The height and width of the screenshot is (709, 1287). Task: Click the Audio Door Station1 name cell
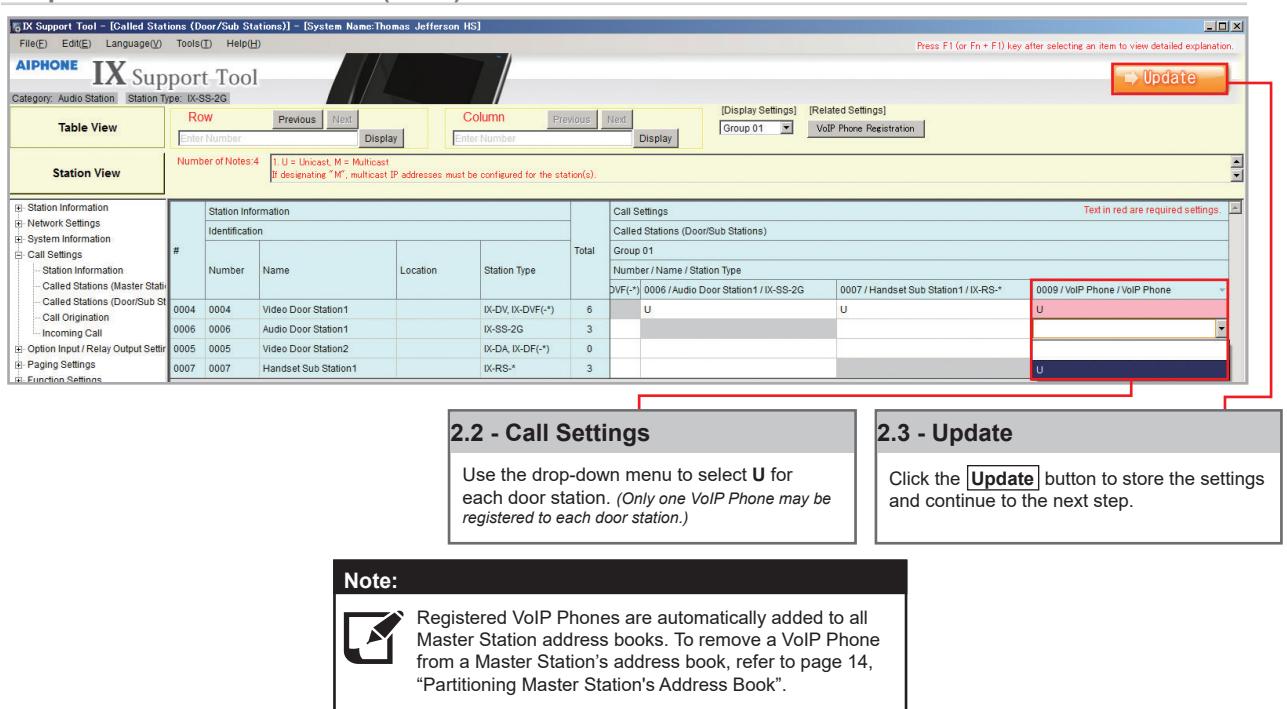pos(326,328)
